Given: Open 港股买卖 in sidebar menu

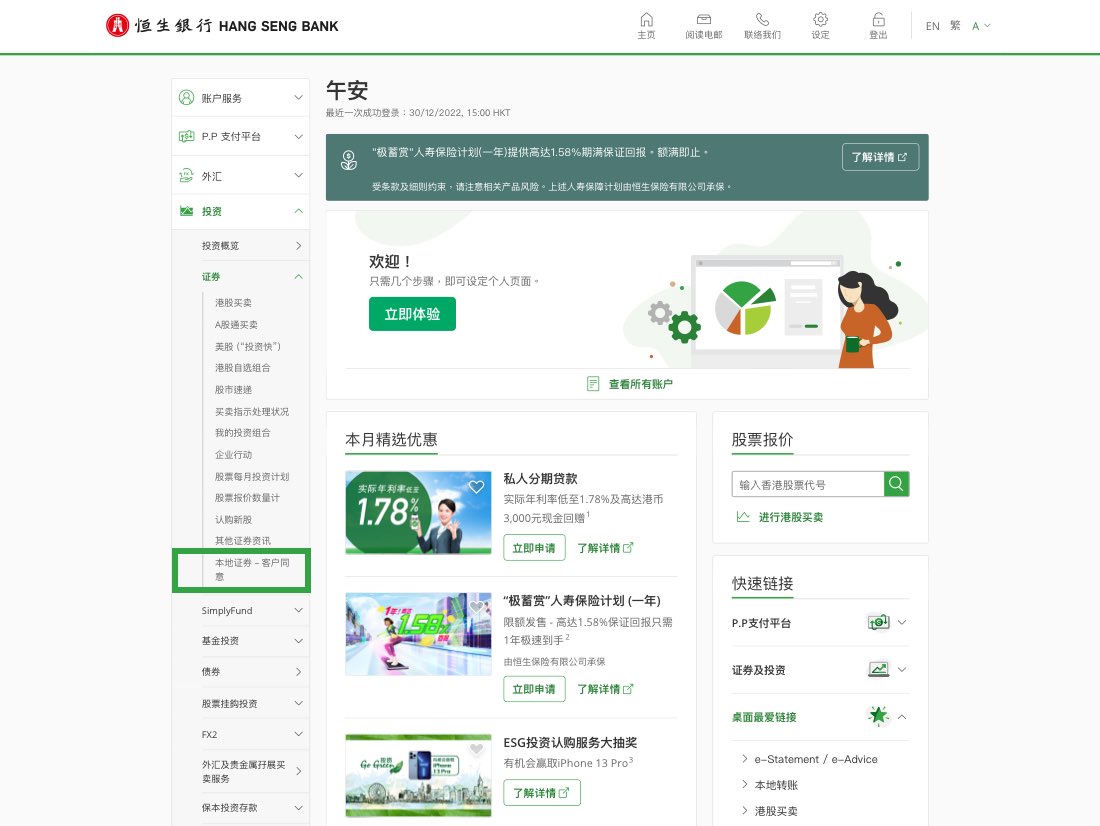Looking at the screenshot, I should (233, 302).
